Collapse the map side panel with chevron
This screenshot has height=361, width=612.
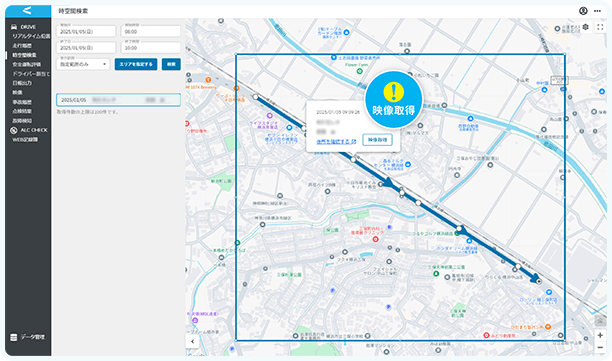click(x=192, y=341)
